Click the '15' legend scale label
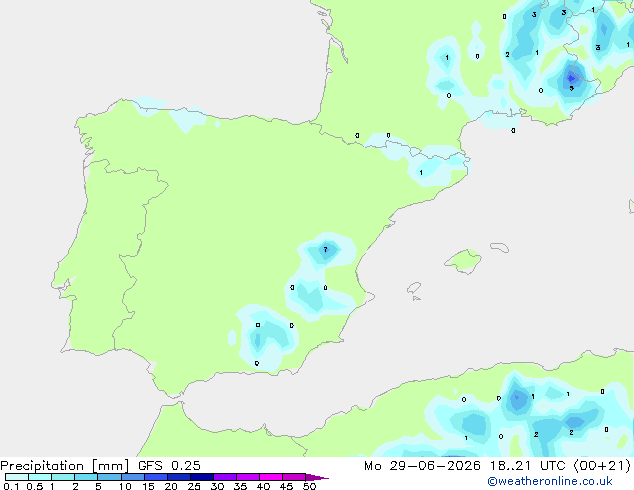 coord(148,486)
